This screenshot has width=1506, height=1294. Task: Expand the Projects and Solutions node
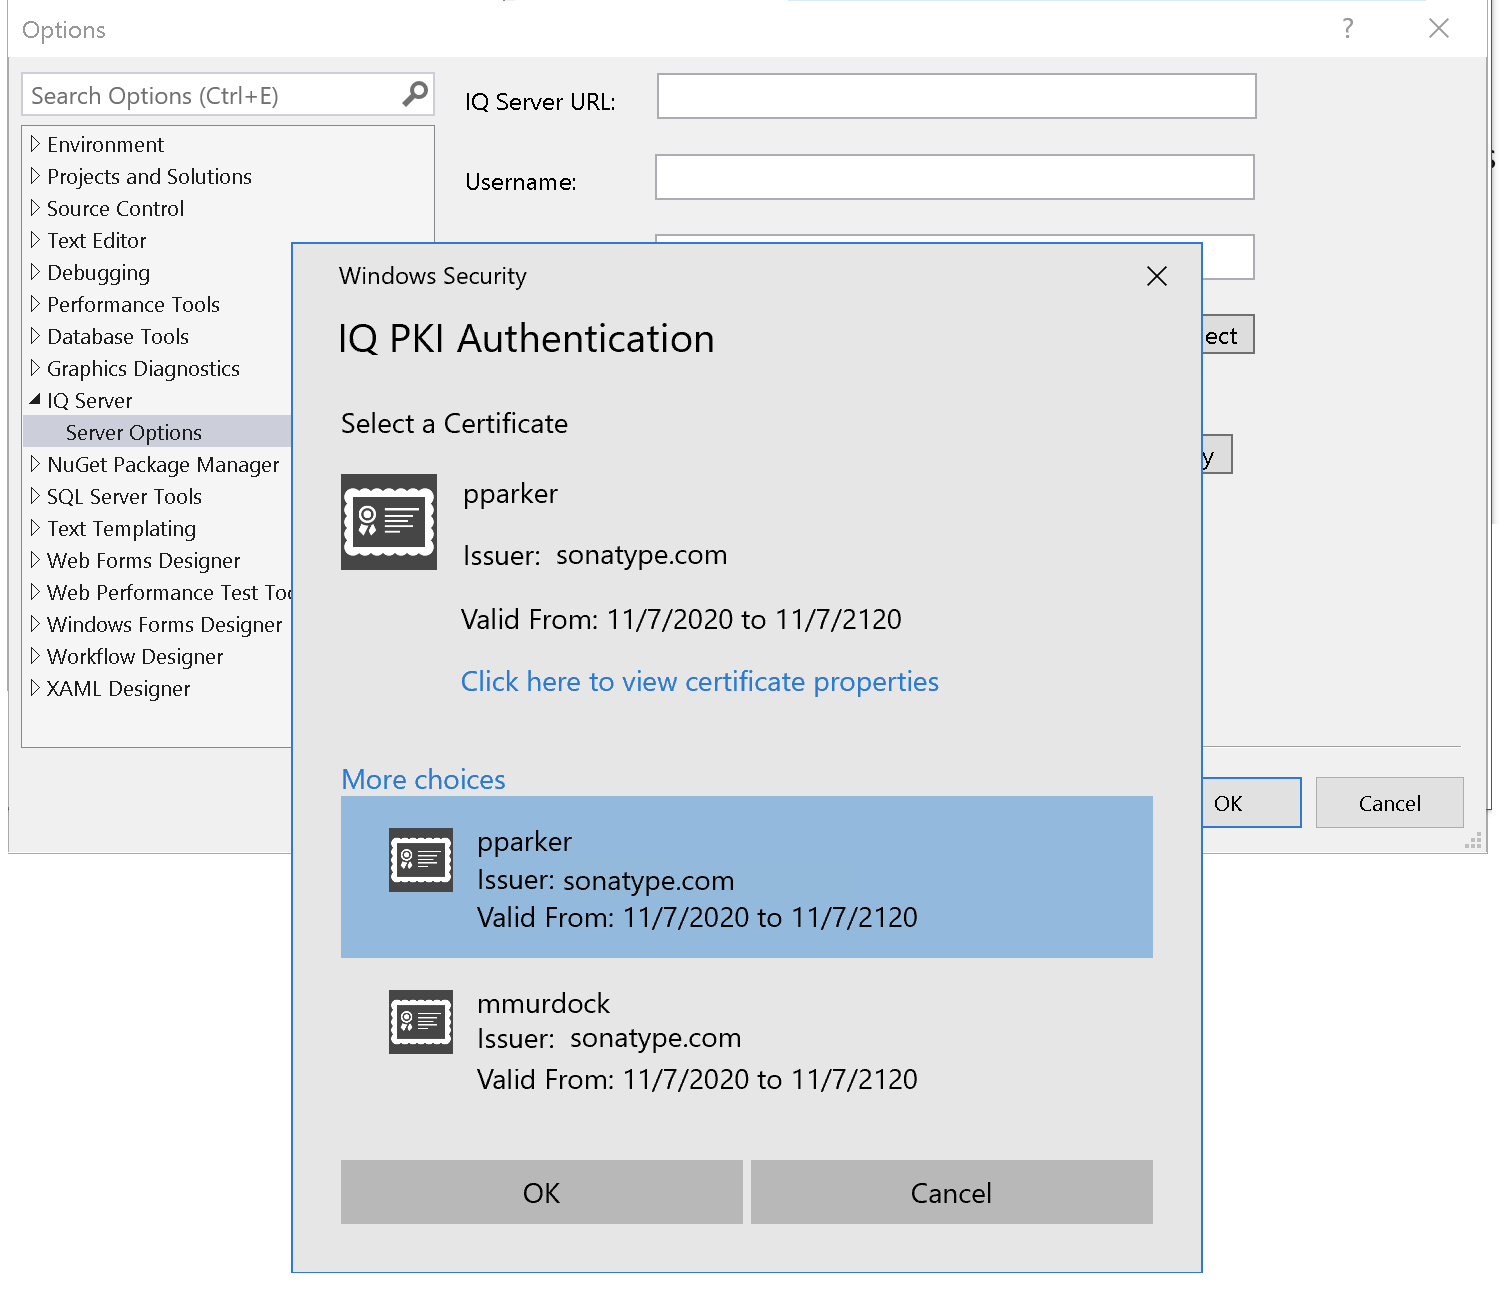click(35, 176)
